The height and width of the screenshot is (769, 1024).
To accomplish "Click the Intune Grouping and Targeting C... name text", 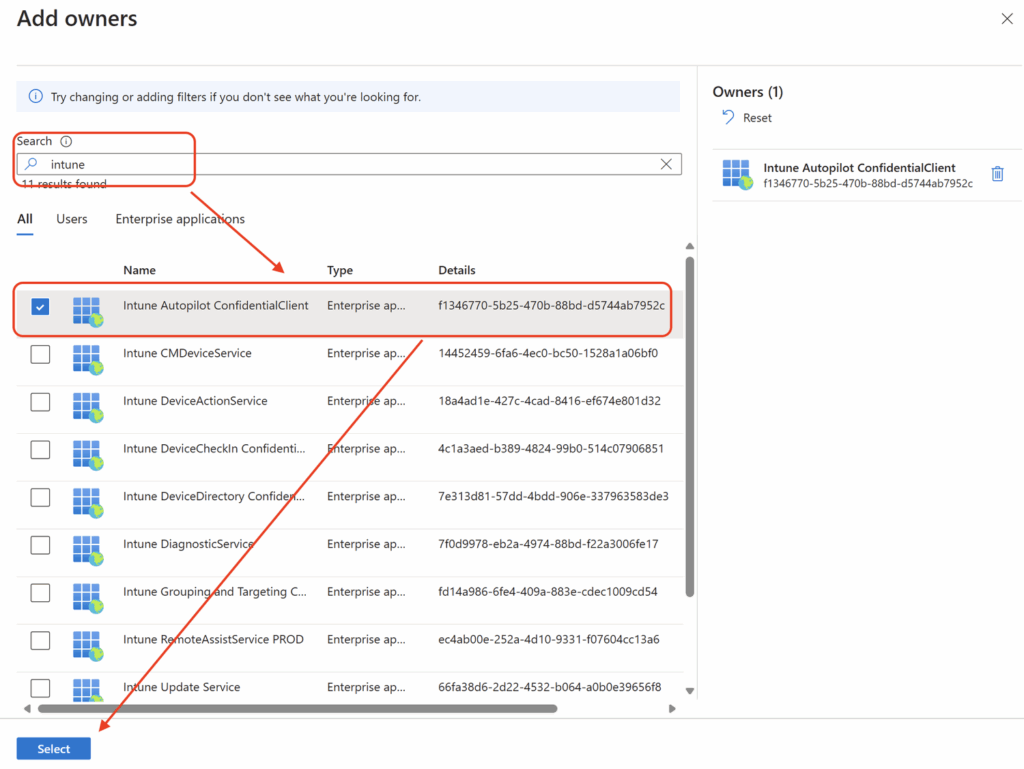I will coord(215,591).
